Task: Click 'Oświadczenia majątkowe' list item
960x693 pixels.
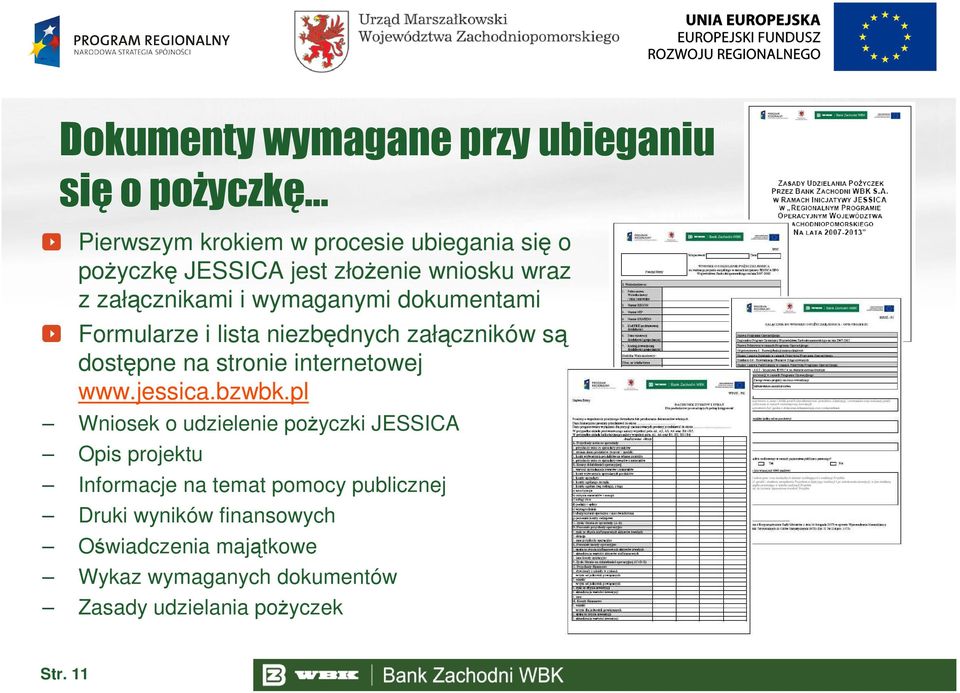Action: tap(197, 546)
